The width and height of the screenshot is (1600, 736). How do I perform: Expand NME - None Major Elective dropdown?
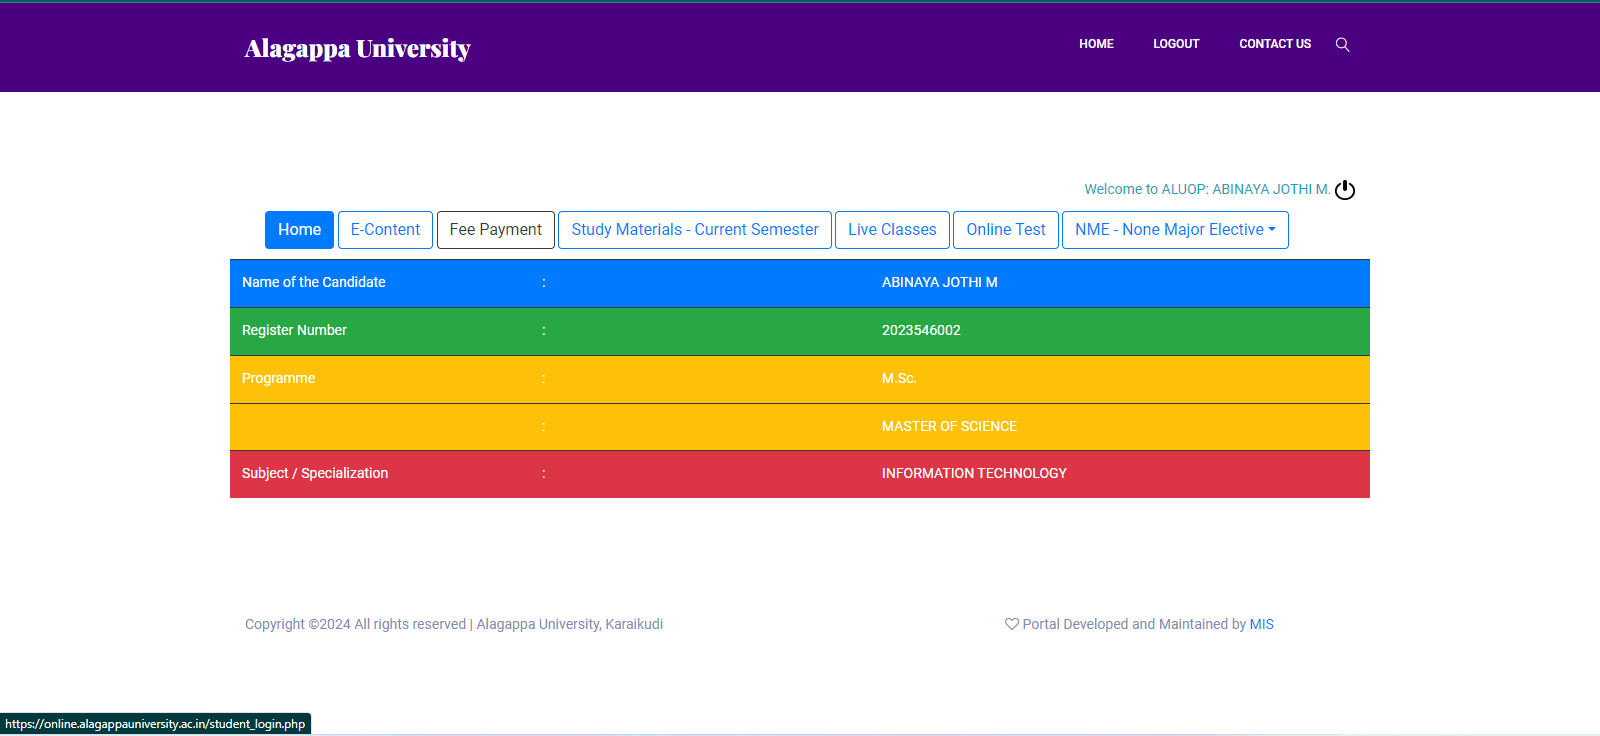(x=1175, y=230)
